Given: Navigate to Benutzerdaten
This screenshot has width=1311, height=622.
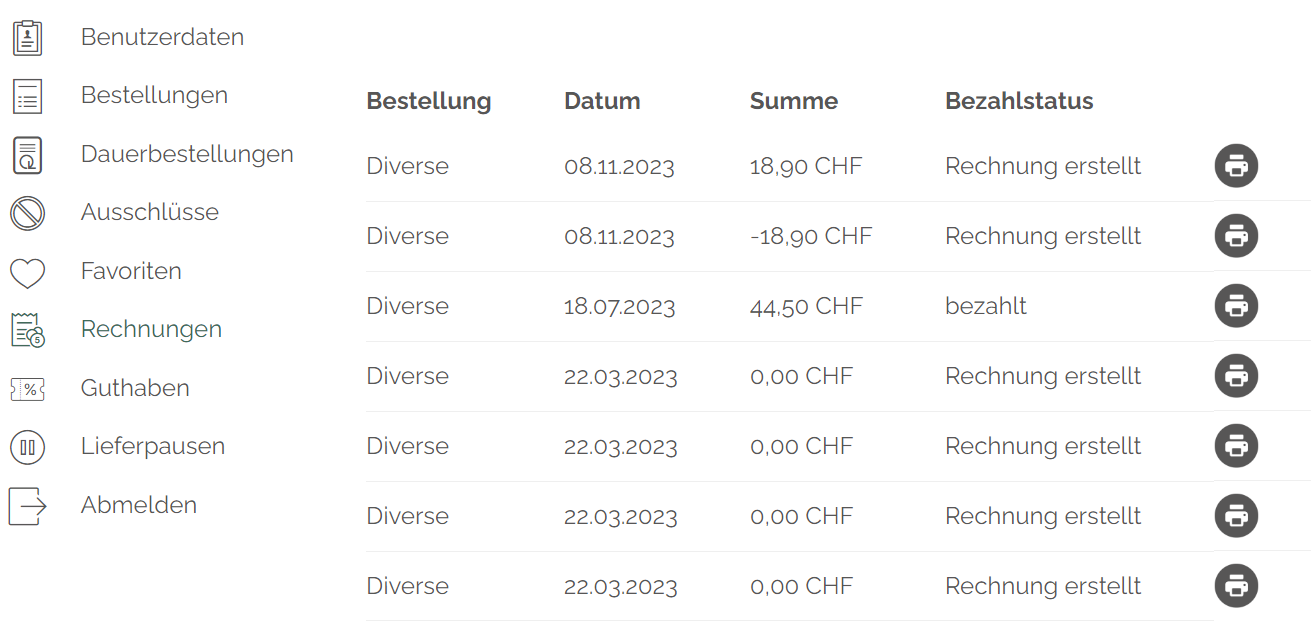Looking at the screenshot, I should pyautogui.click(x=164, y=36).
